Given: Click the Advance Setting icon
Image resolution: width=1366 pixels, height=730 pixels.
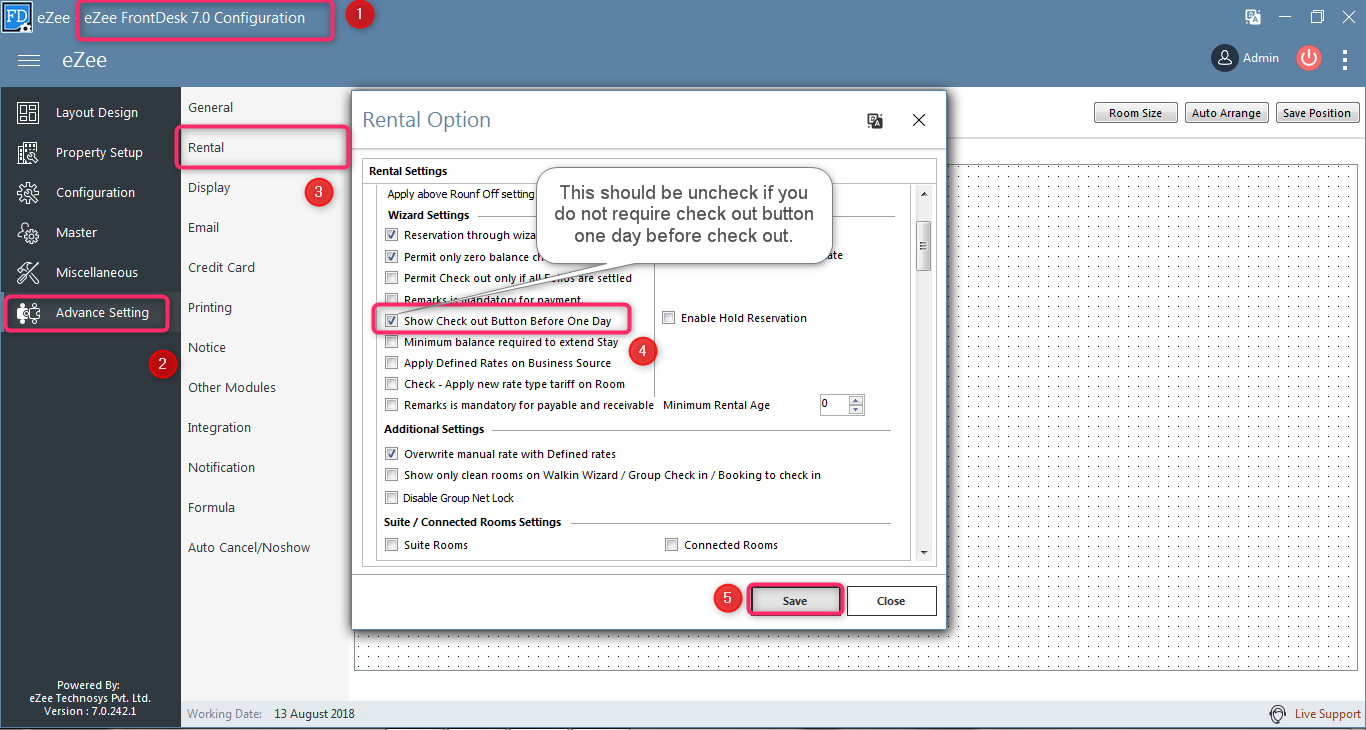Looking at the screenshot, I should (x=28, y=313).
